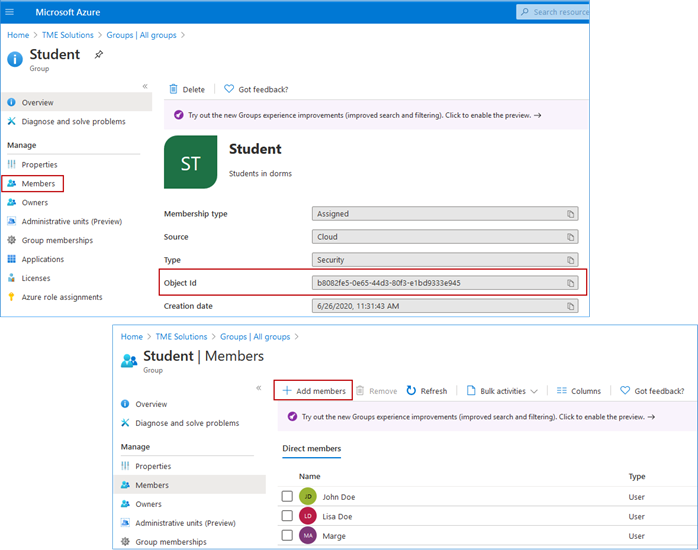
Task: Go to Groups | All groups in Members pane
Action: point(255,337)
